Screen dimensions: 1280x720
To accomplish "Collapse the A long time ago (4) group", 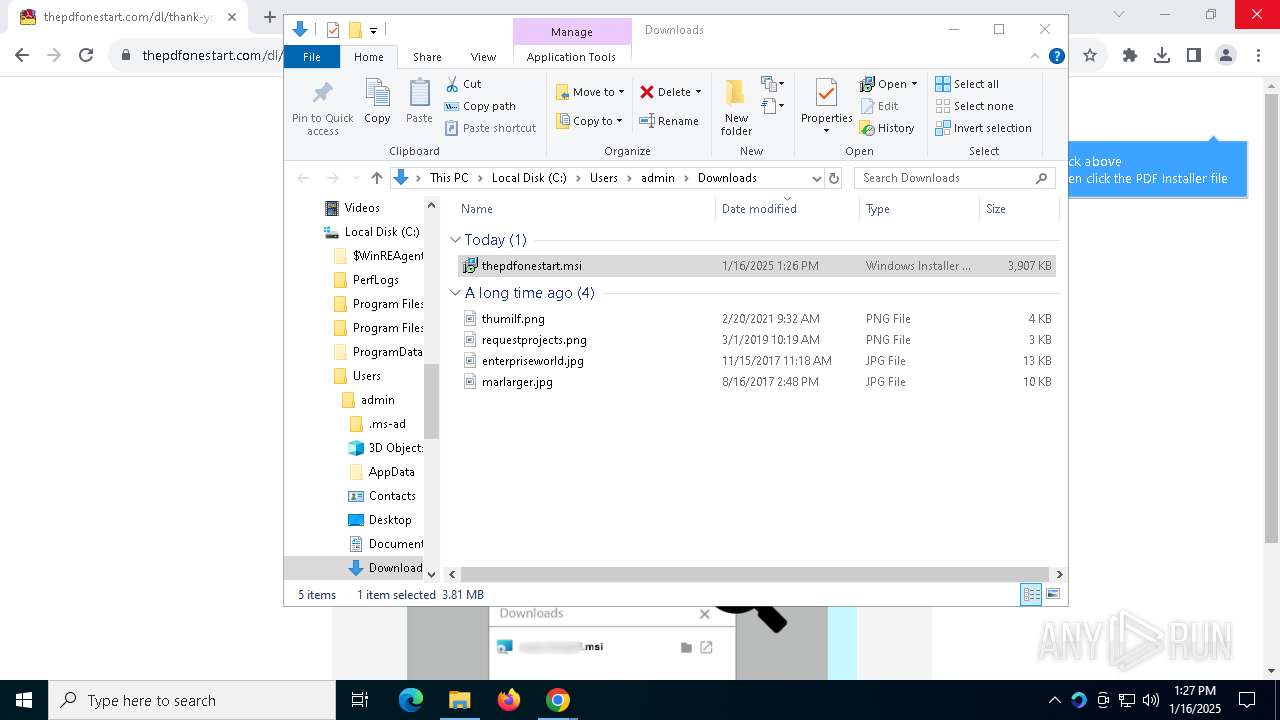I will point(455,293).
